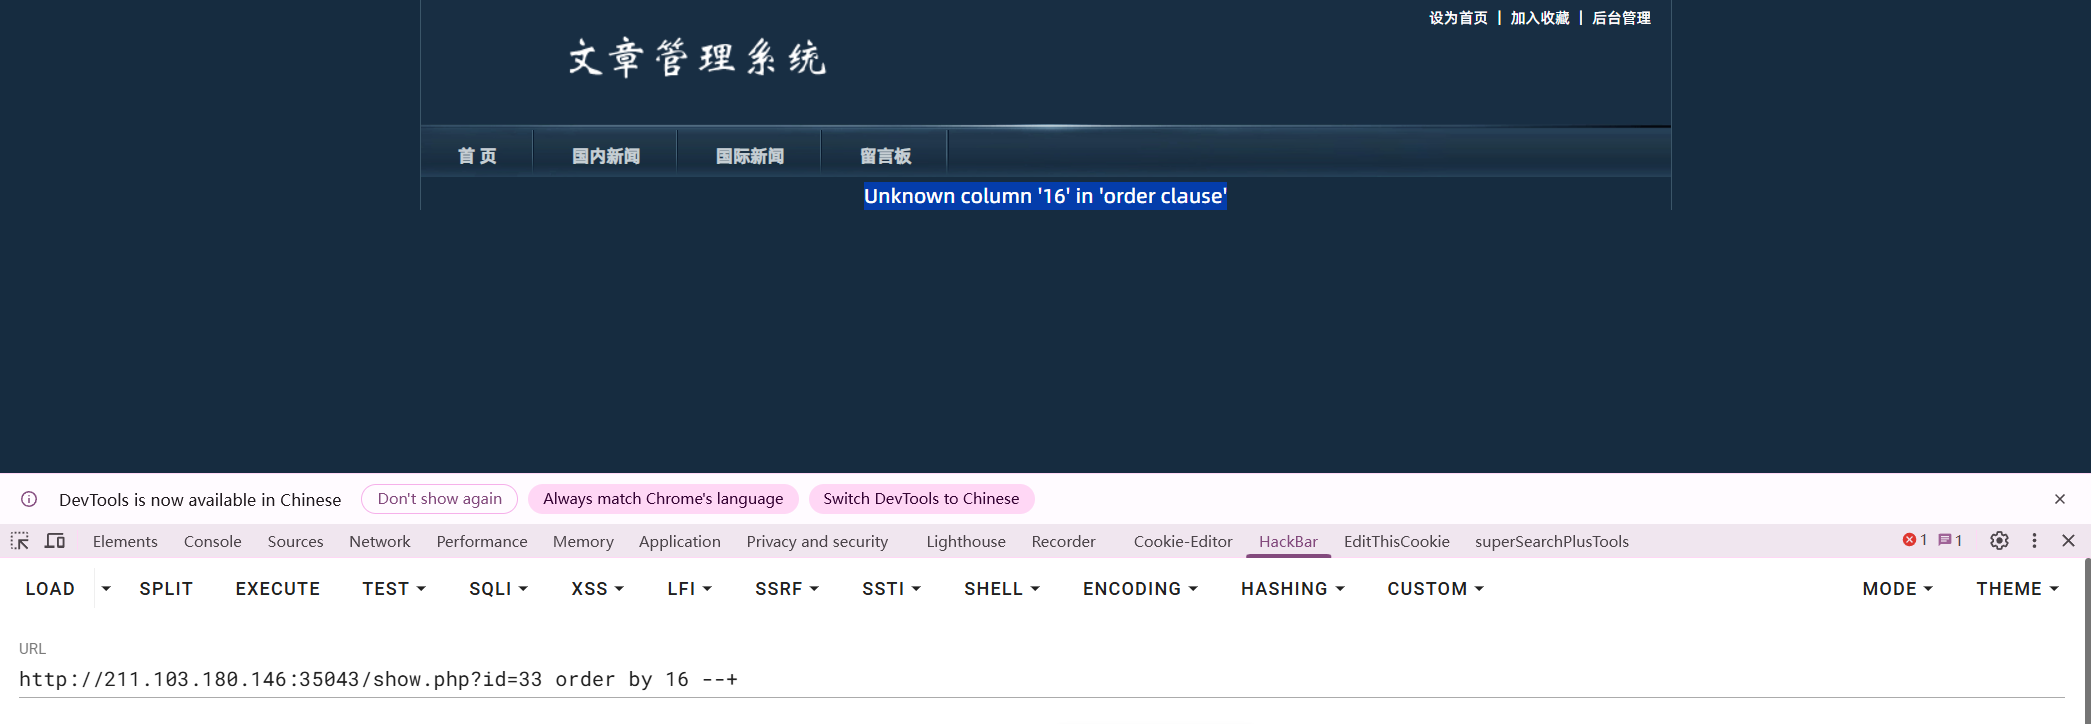Open the ENCODING dropdown menu
The image size is (2091, 724).
click(1140, 589)
